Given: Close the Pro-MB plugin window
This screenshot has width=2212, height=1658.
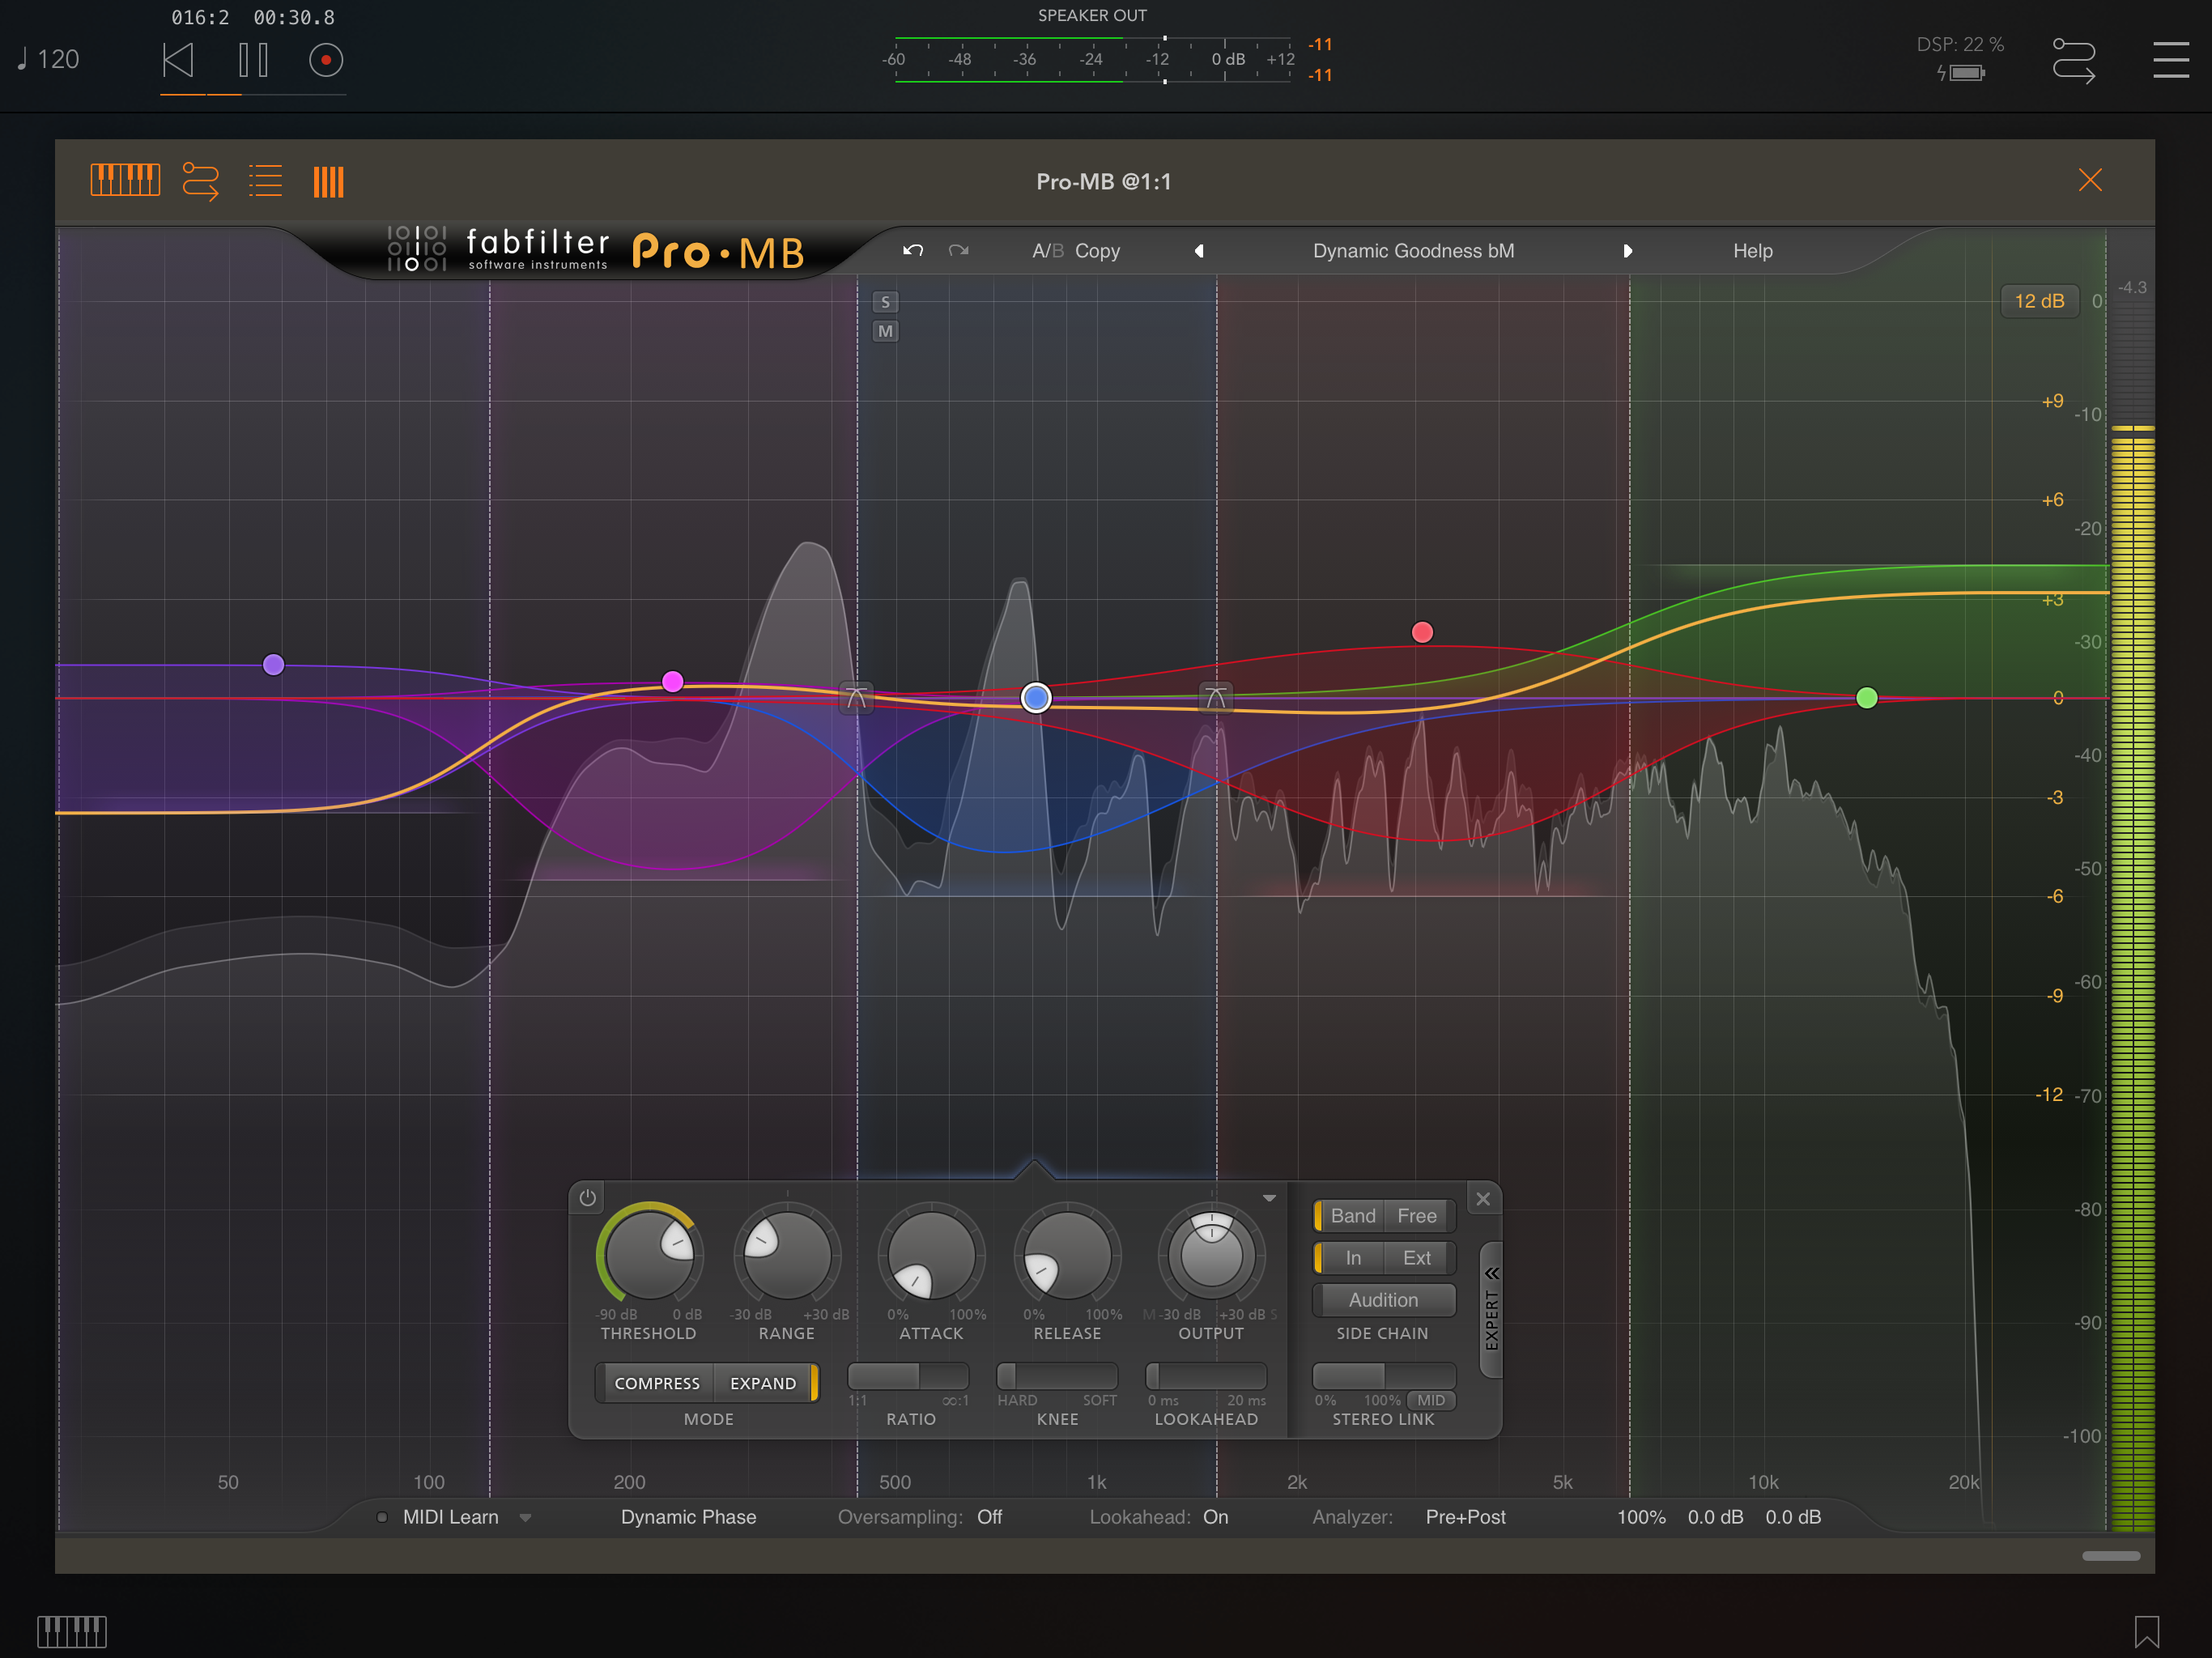Looking at the screenshot, I should (2090, 180).
